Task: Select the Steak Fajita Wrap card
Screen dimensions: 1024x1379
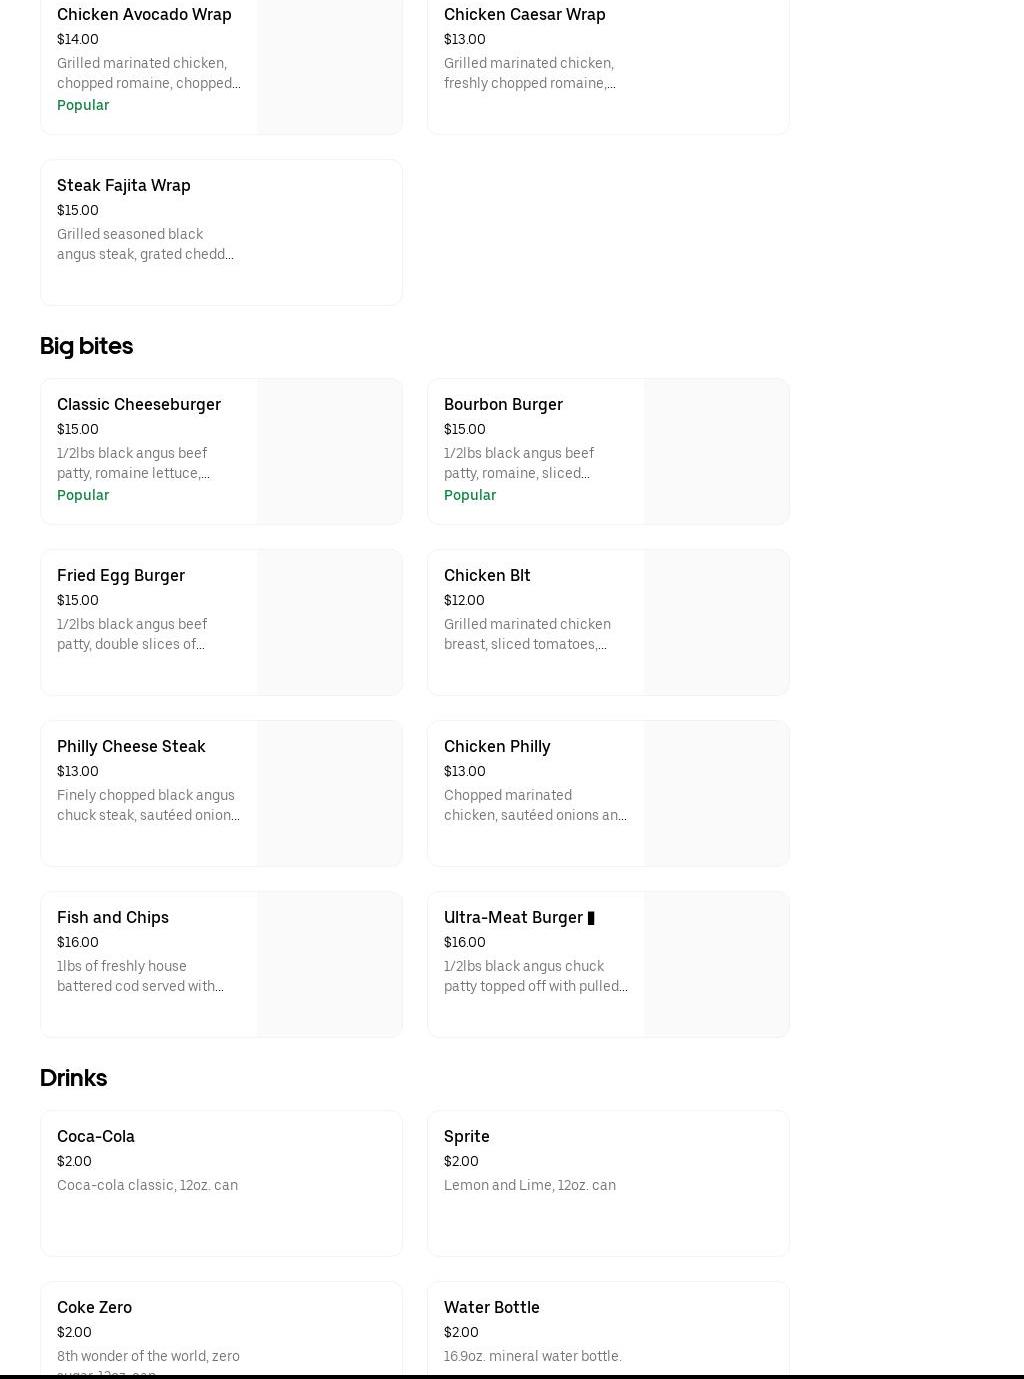Action: pyautogui.click(x=221, y=232)
